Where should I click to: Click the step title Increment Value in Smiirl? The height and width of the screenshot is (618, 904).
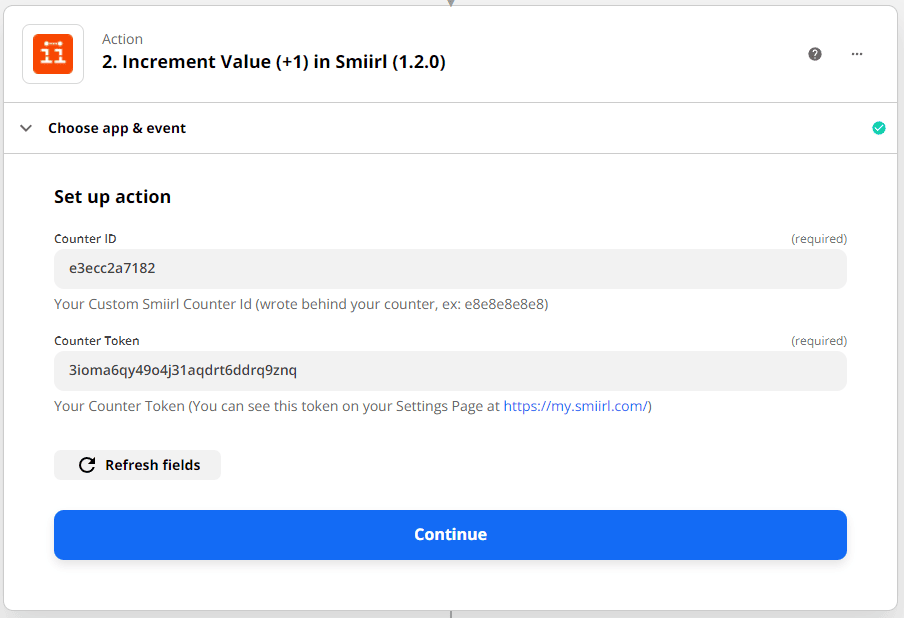pyautogui.click(x=274, y=62)
